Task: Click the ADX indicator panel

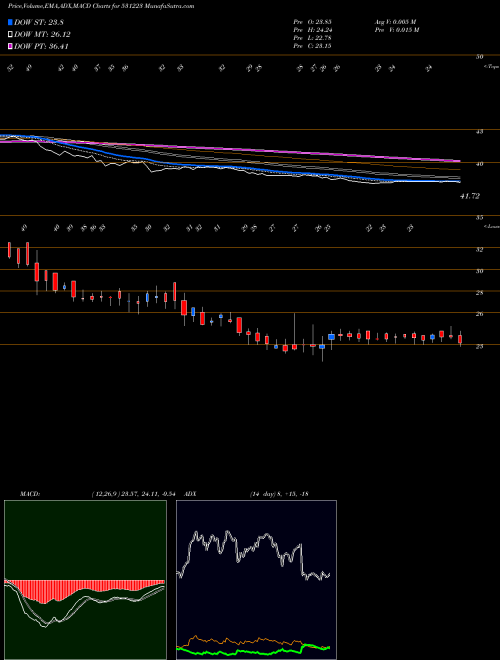Action: tap(256, 580)
